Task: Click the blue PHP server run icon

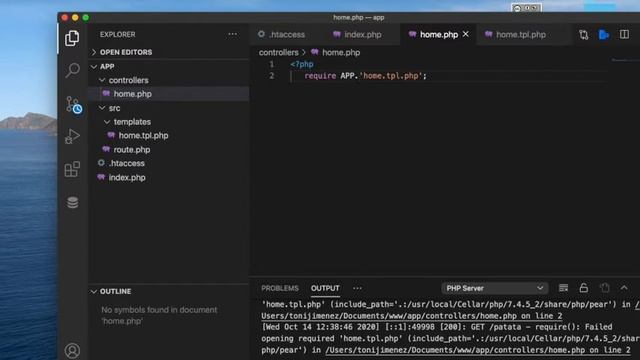Action: click(604, 35)
